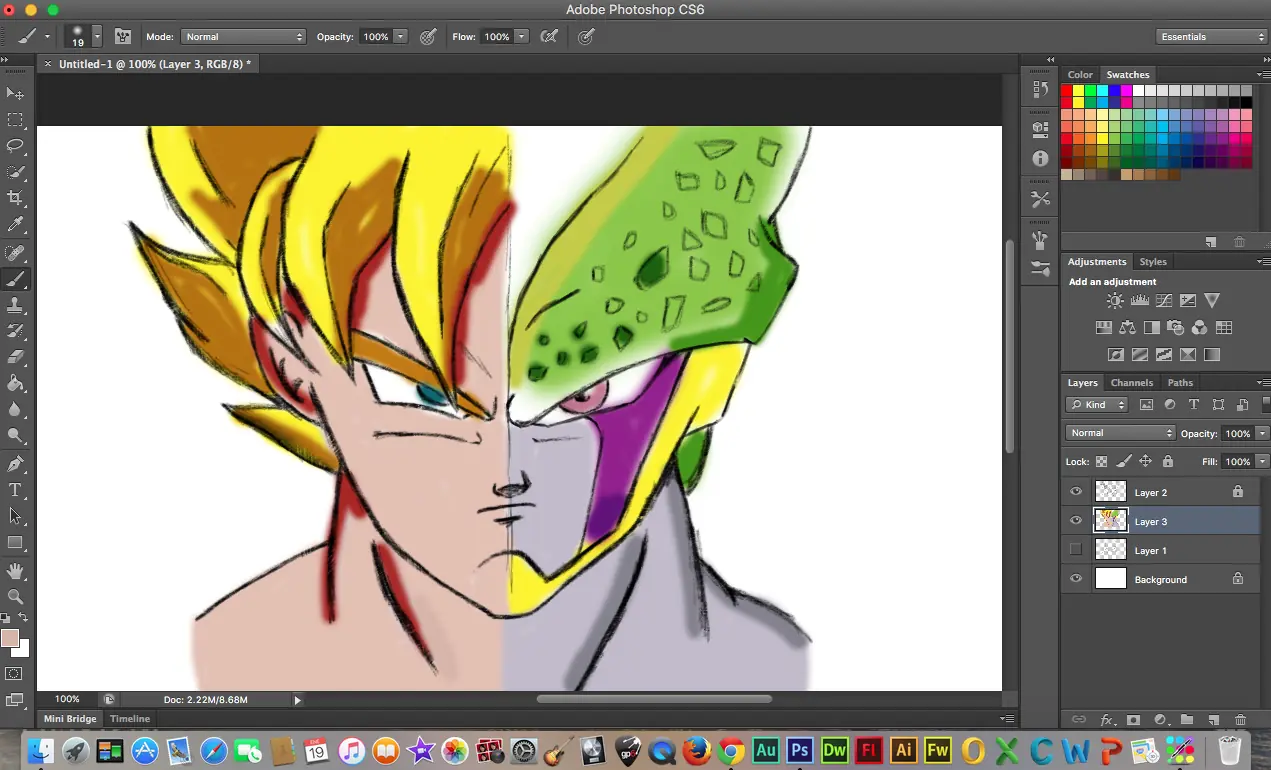Toggle lock position
Screen dimensions: 1271x770
tap(1145, 462)
